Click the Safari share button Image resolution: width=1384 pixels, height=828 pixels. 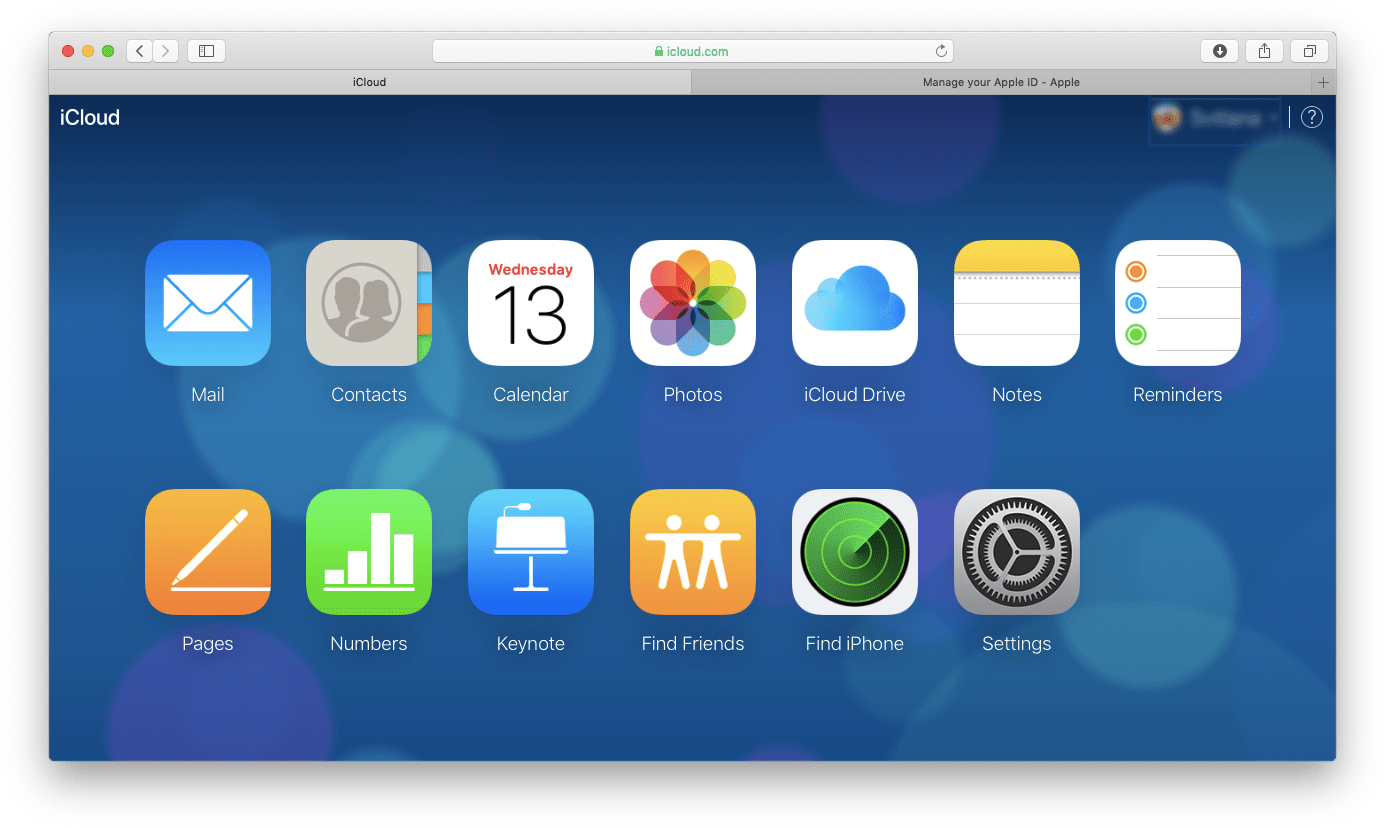1265,51
